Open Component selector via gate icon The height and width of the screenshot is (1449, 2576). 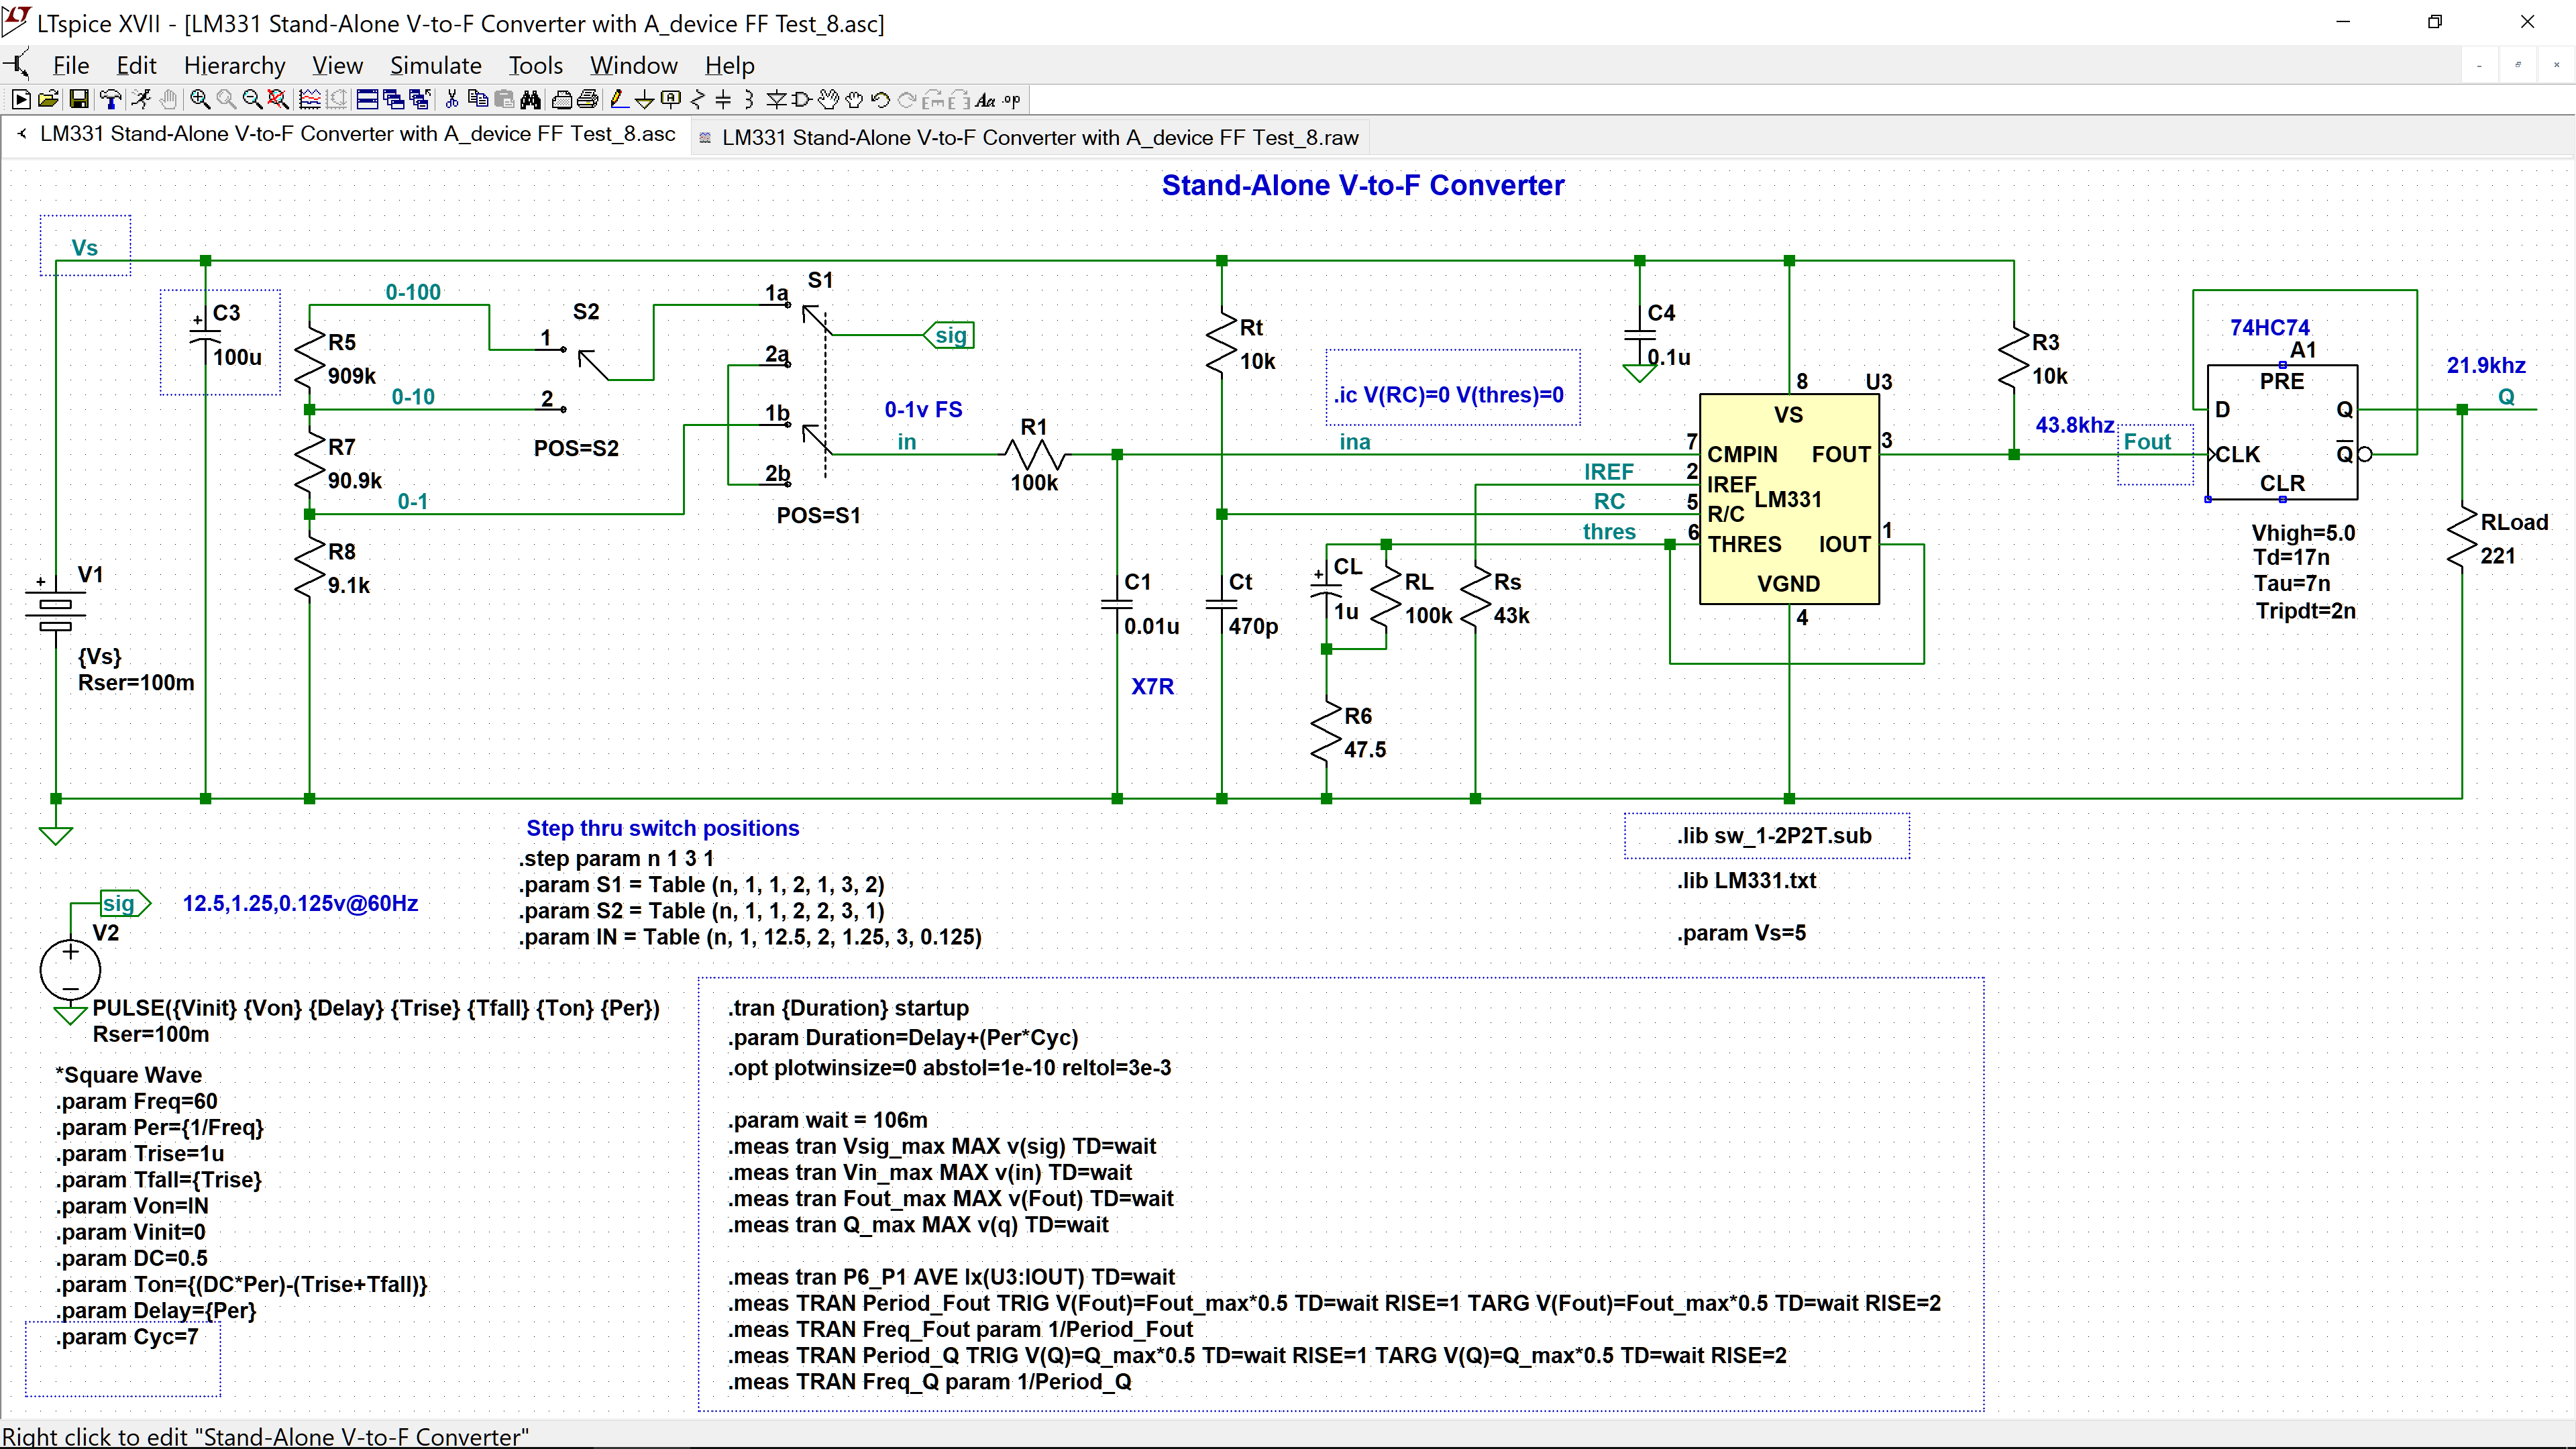click(x=803, y=100)
